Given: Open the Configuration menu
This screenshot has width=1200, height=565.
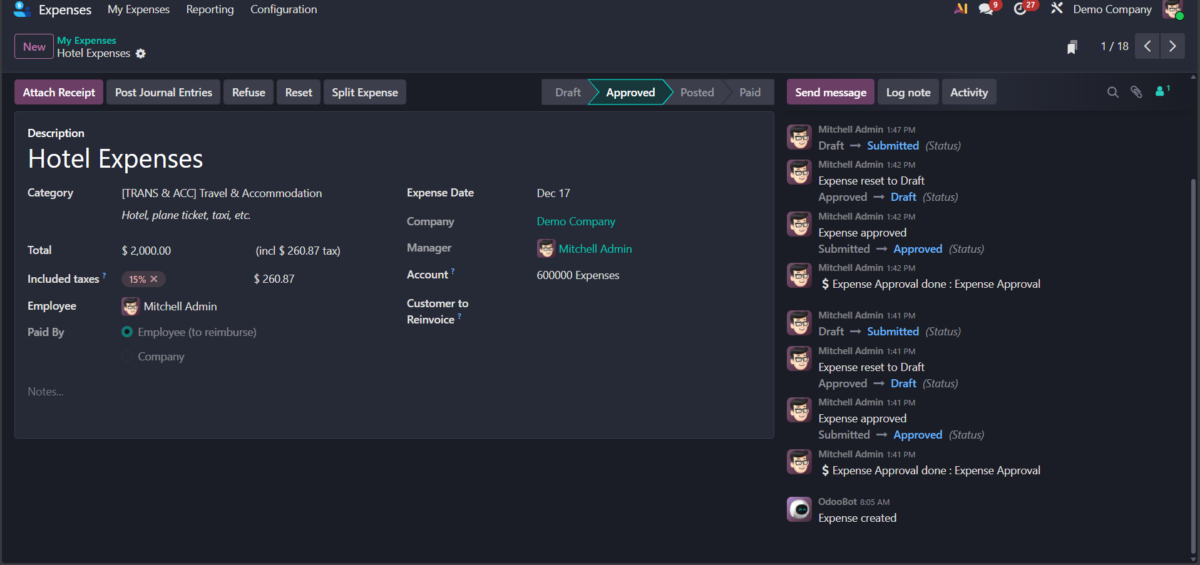Looking at the screenshot, I should click(x=283, y=10).
